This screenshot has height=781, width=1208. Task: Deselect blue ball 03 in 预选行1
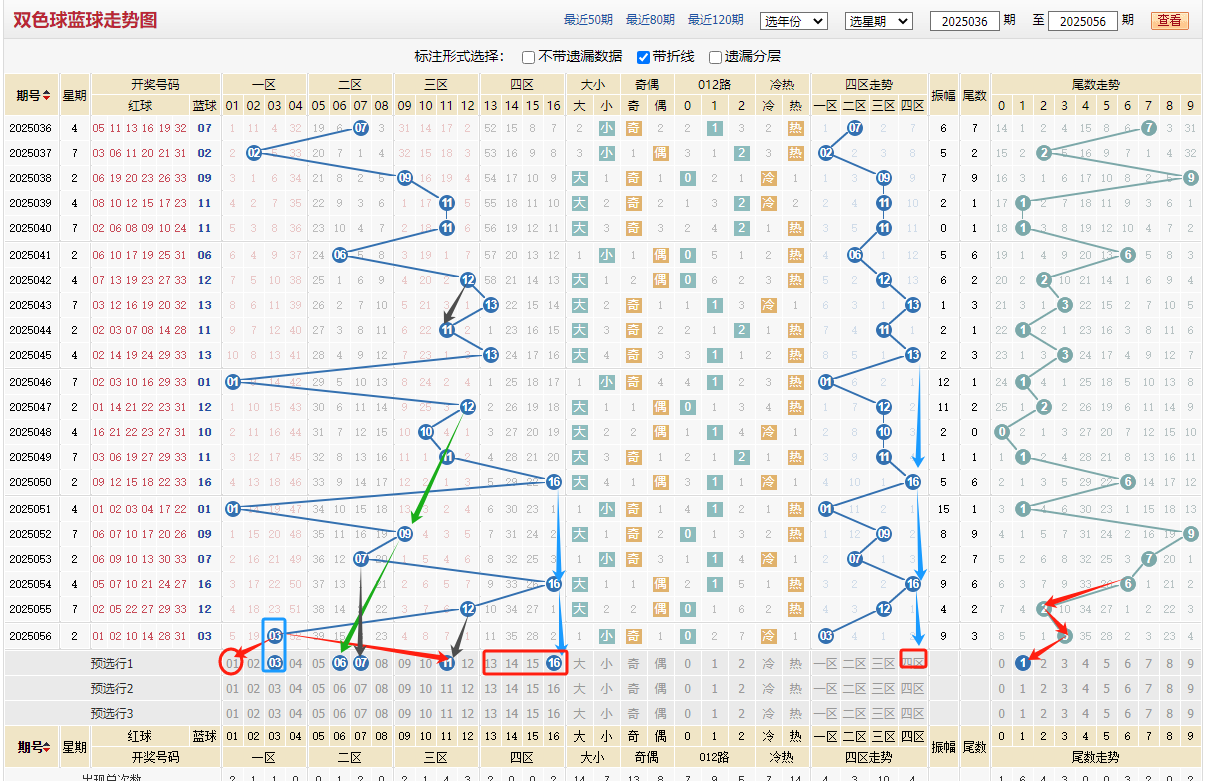click(x=275, y=663)
